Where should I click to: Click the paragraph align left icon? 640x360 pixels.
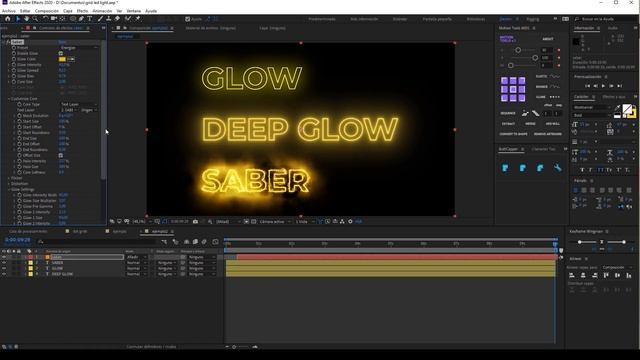[x=576, y=190]
